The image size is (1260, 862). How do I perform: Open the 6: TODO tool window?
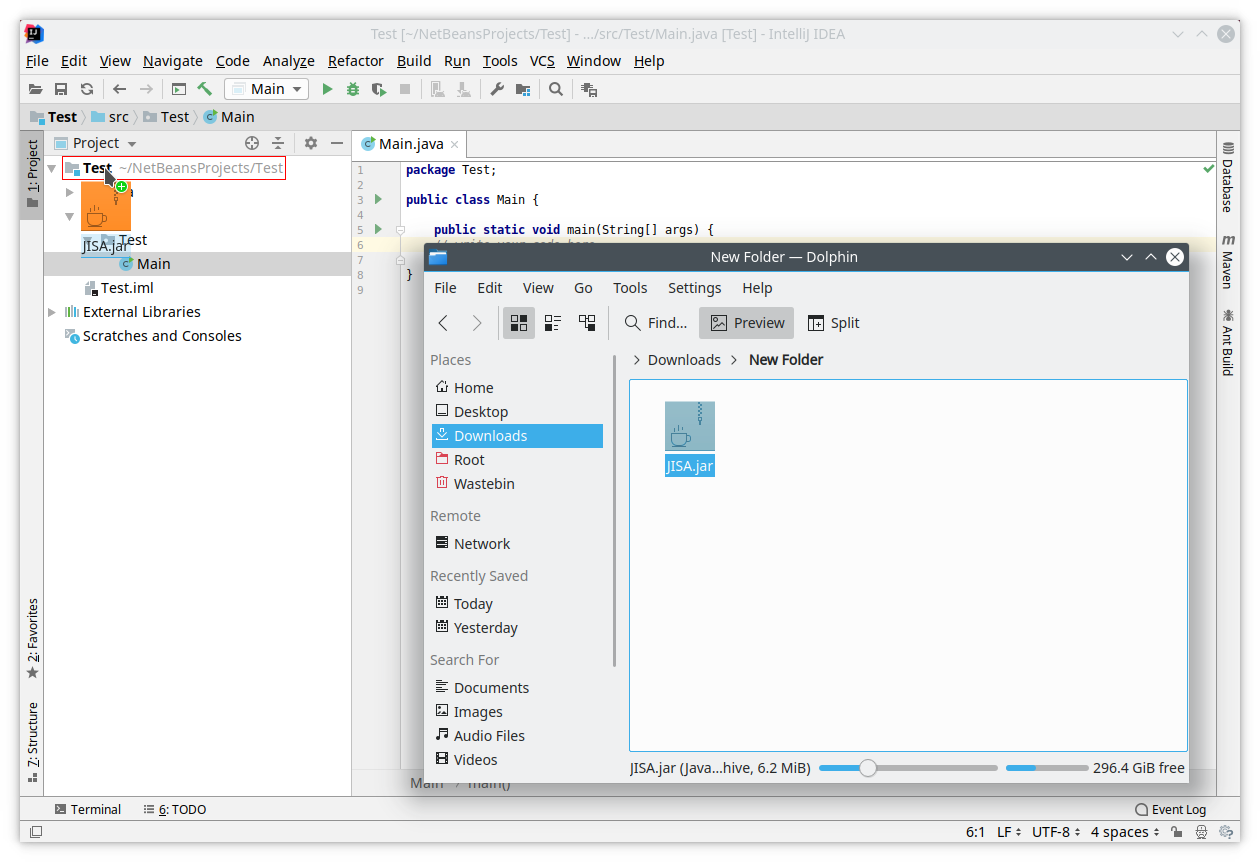pyautogui.click(x=175, y=809)
